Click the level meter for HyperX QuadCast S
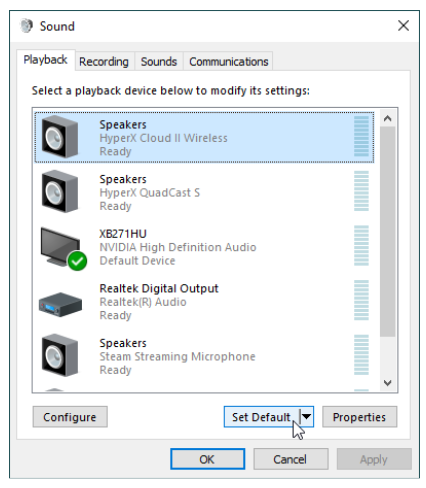Image resolution: width=426 pixels, height=488 pixels. 361,191
